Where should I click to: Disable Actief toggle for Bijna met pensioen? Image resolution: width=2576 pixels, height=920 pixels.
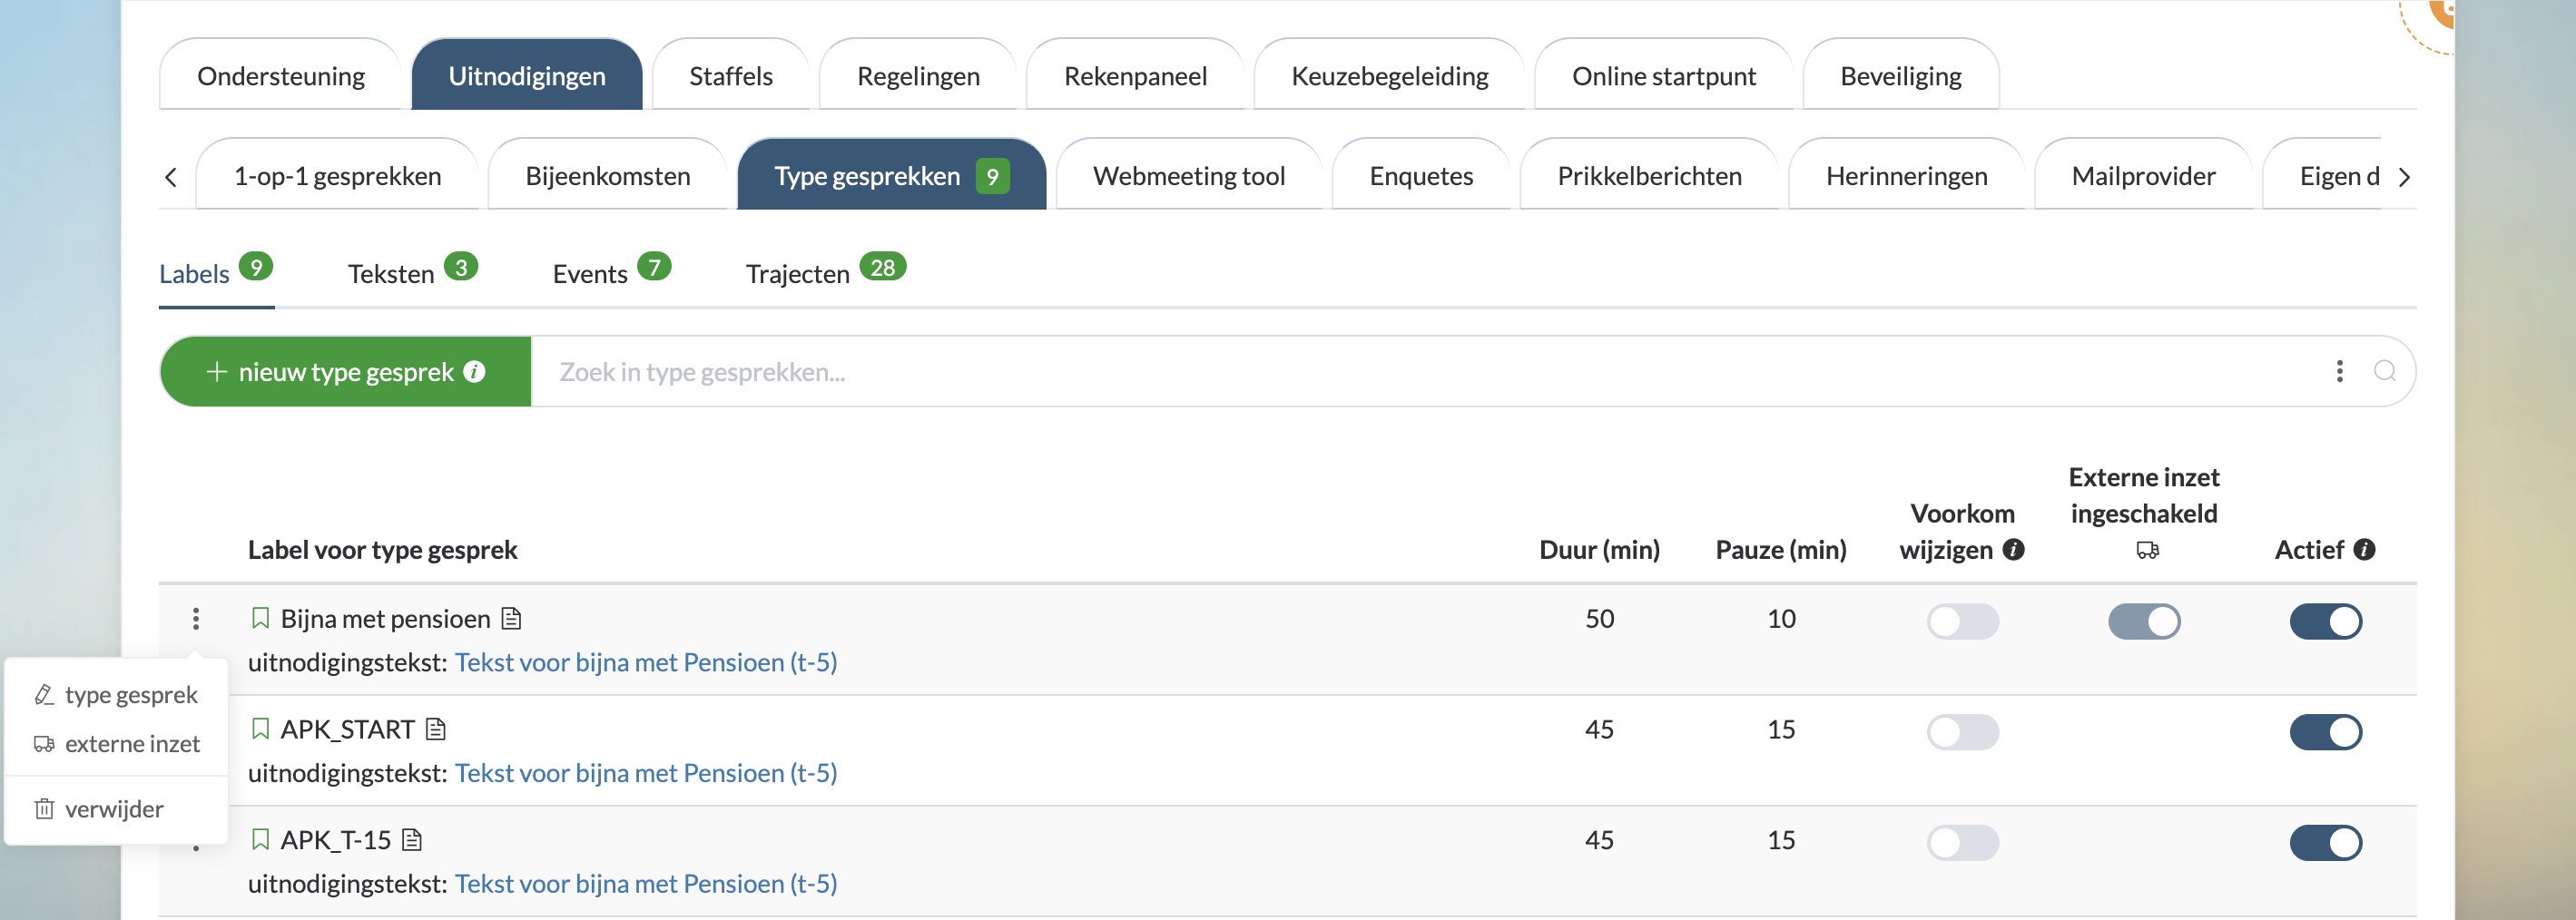point(2325,621)
